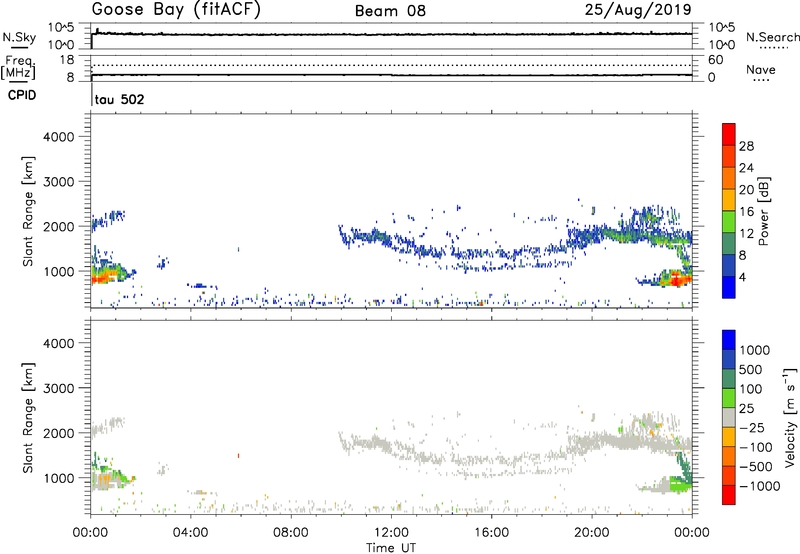Select the "N.Sky" axis label
The width and height of the screenshot is (800, 554).
[x=19, y=37]
